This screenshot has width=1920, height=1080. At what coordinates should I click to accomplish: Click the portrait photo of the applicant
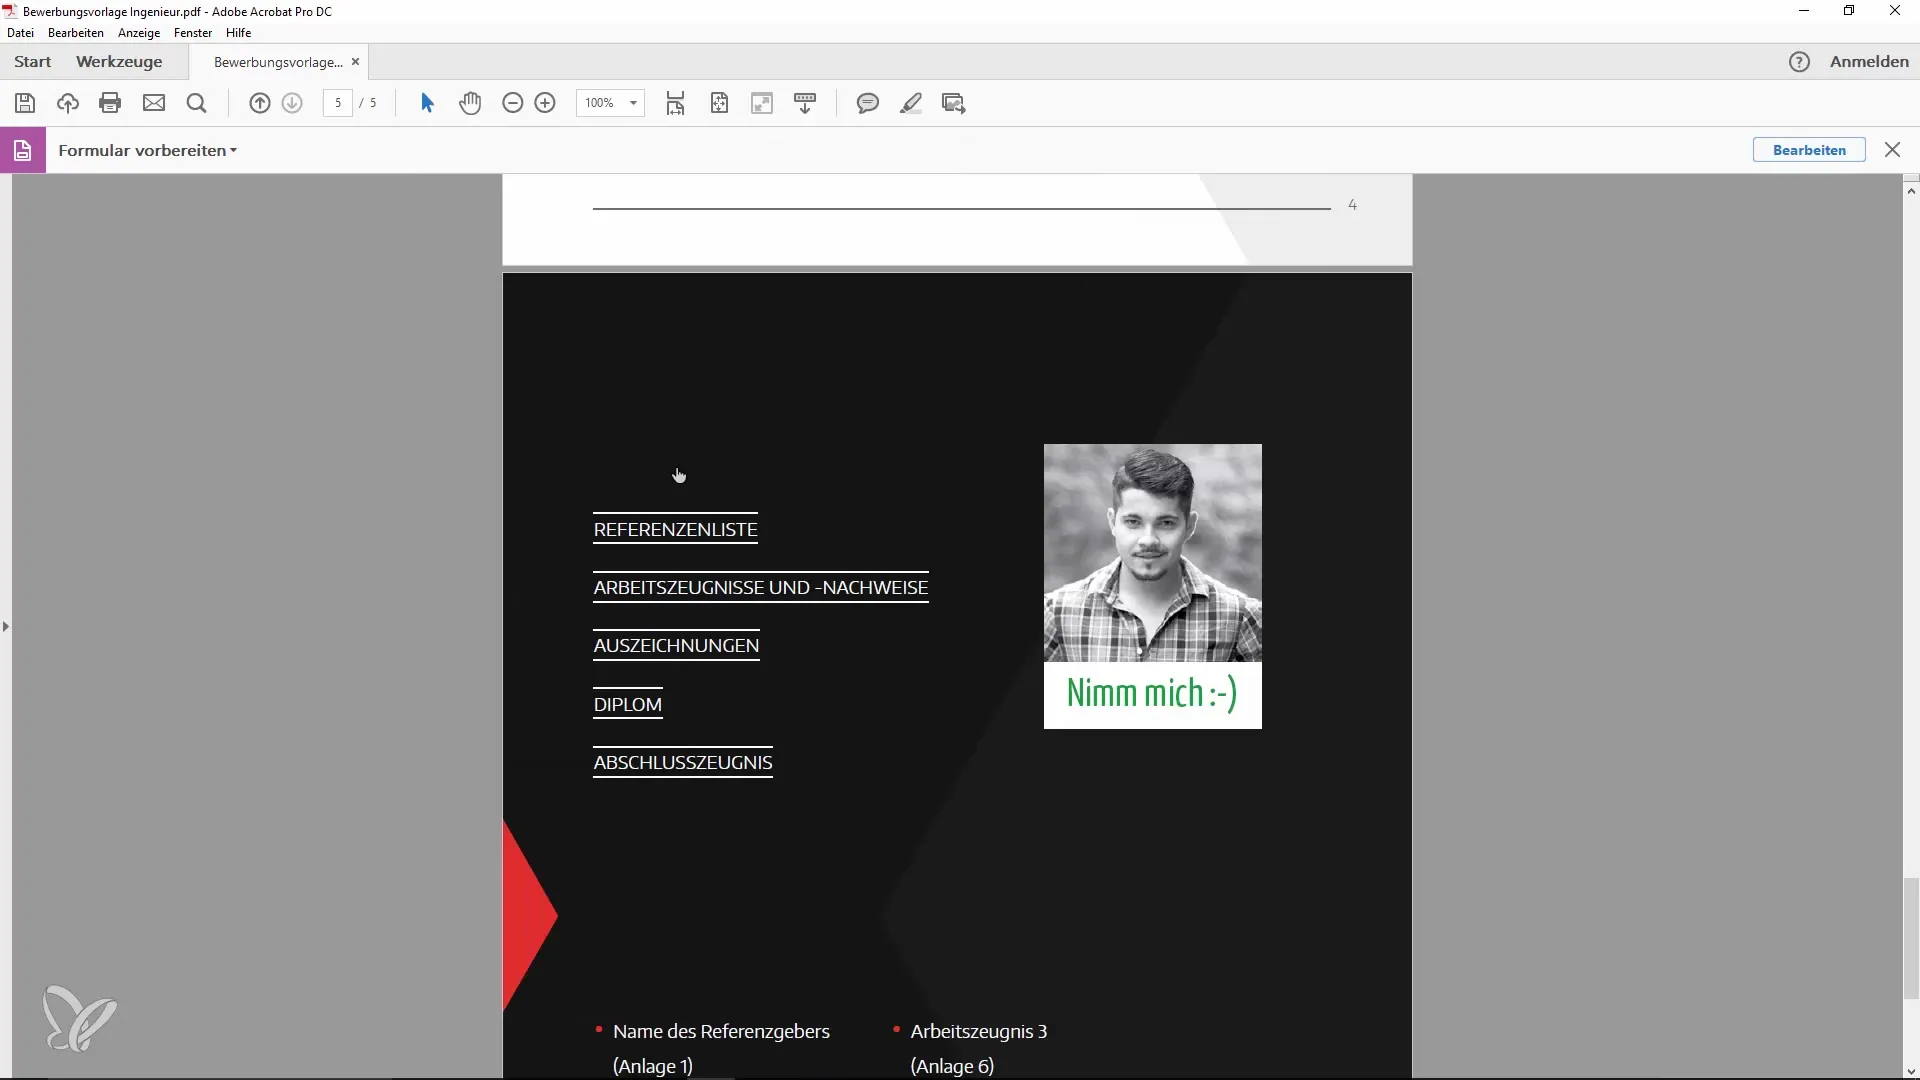[1152, 553]
